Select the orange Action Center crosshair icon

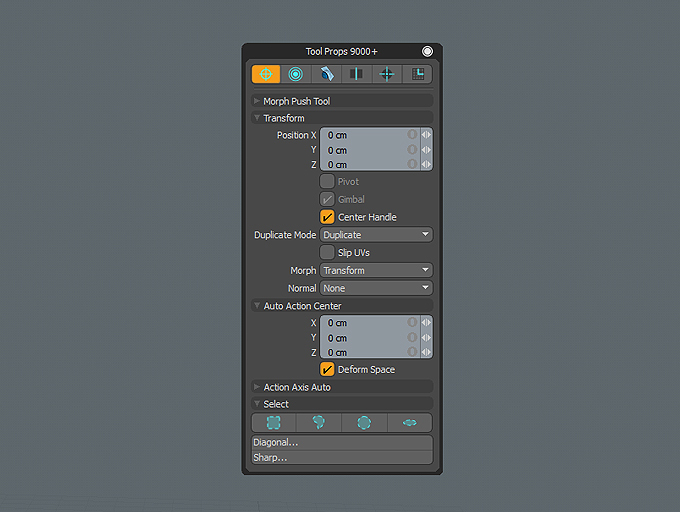tap(266, 74)
